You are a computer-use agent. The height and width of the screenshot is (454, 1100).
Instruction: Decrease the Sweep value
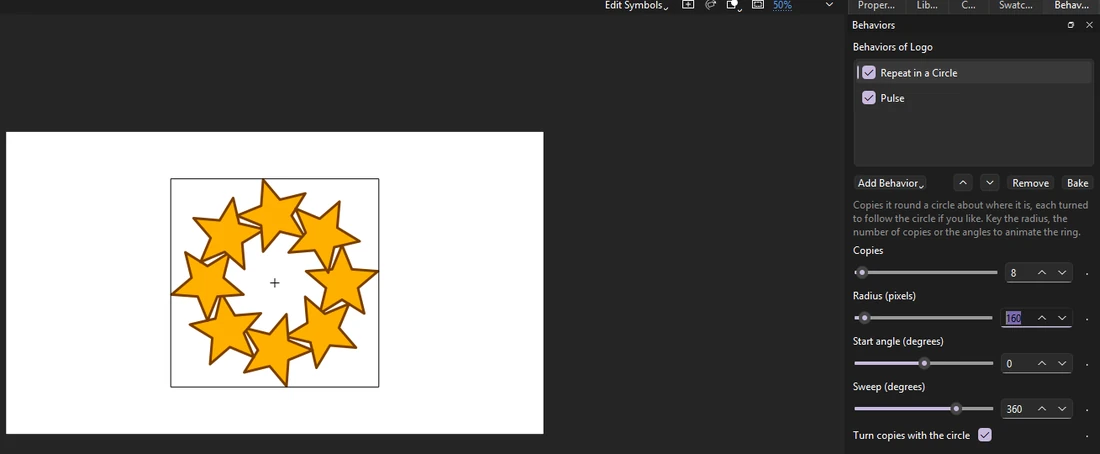1062,408
